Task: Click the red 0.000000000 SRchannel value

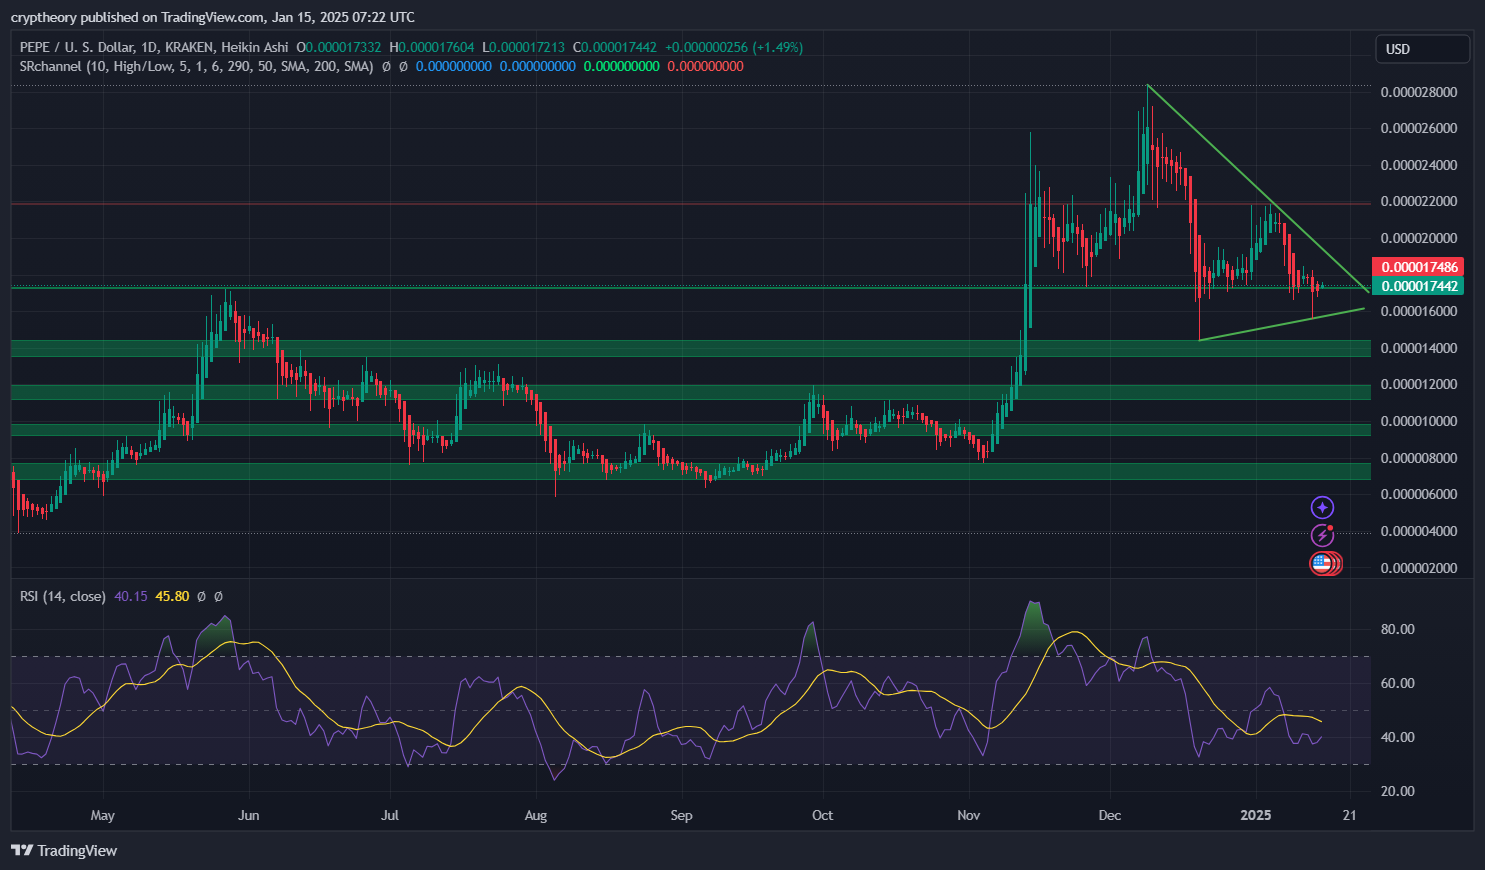Action: [705, 66]
